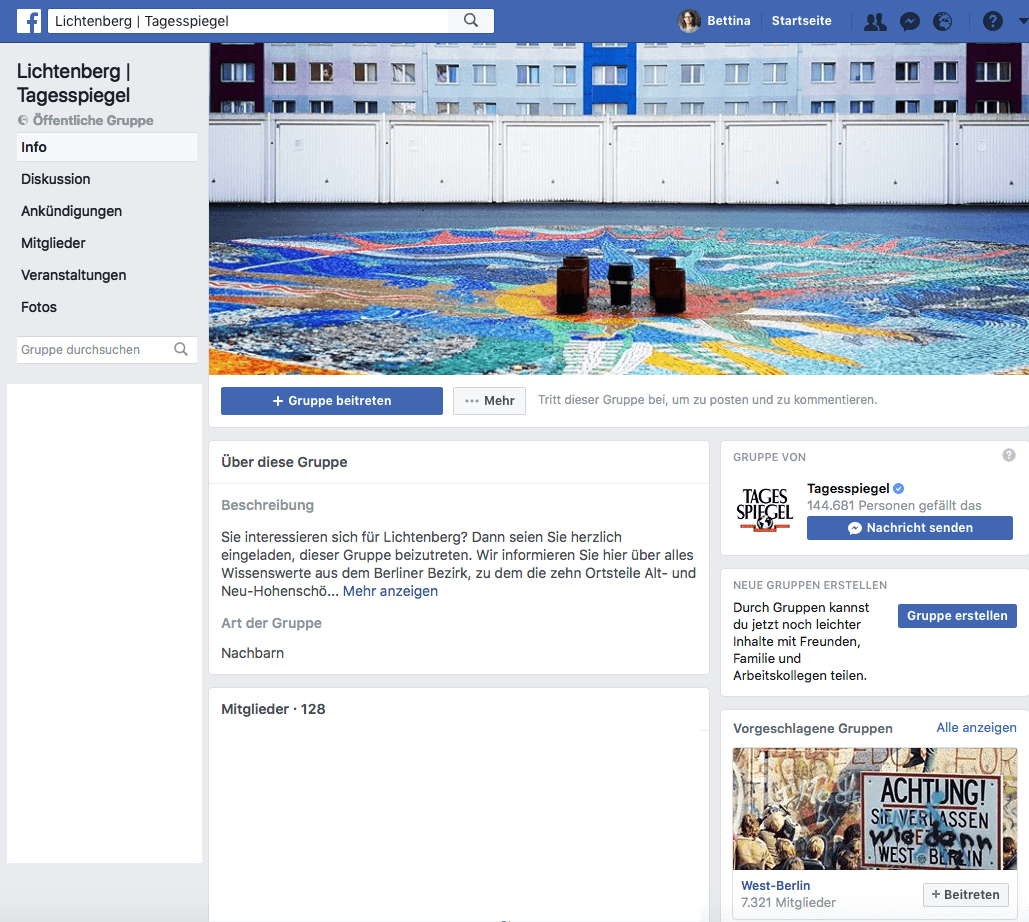1029x922 pixels.
Task: Click the search magnifier in top bar
Action: point(471,21)
